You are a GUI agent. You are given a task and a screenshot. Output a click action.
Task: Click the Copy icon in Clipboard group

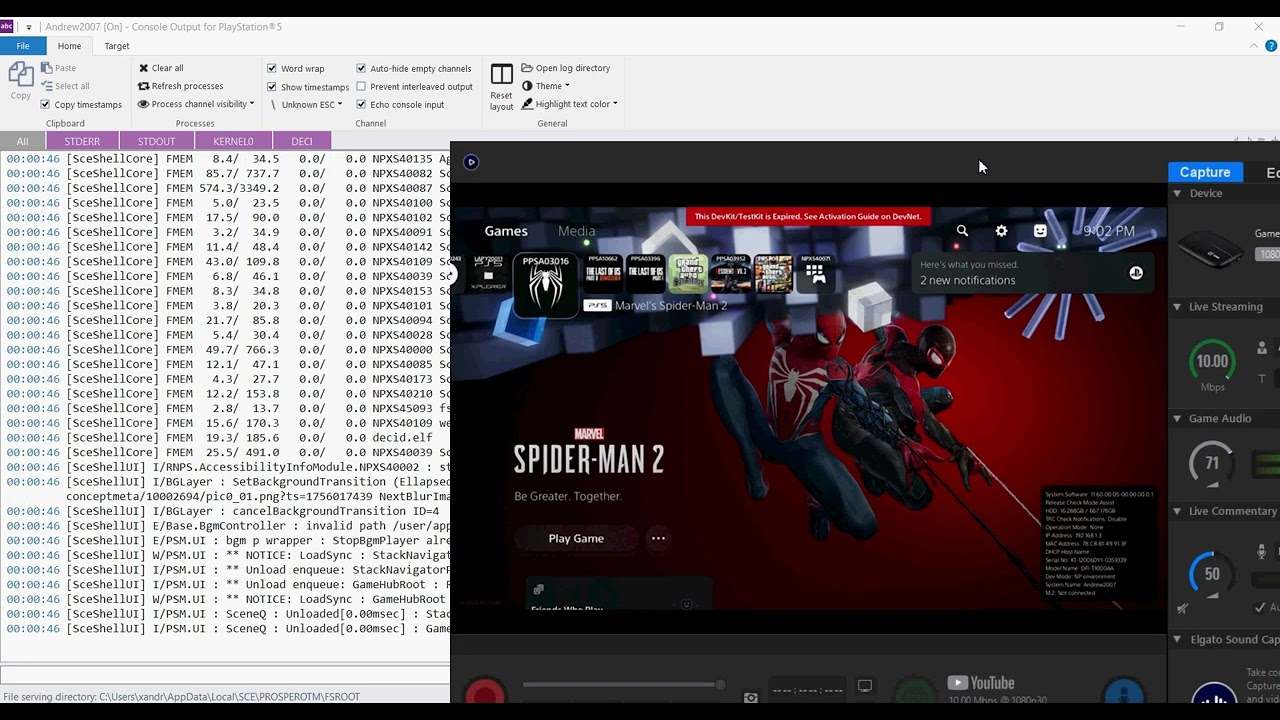(x=21, y=76)
